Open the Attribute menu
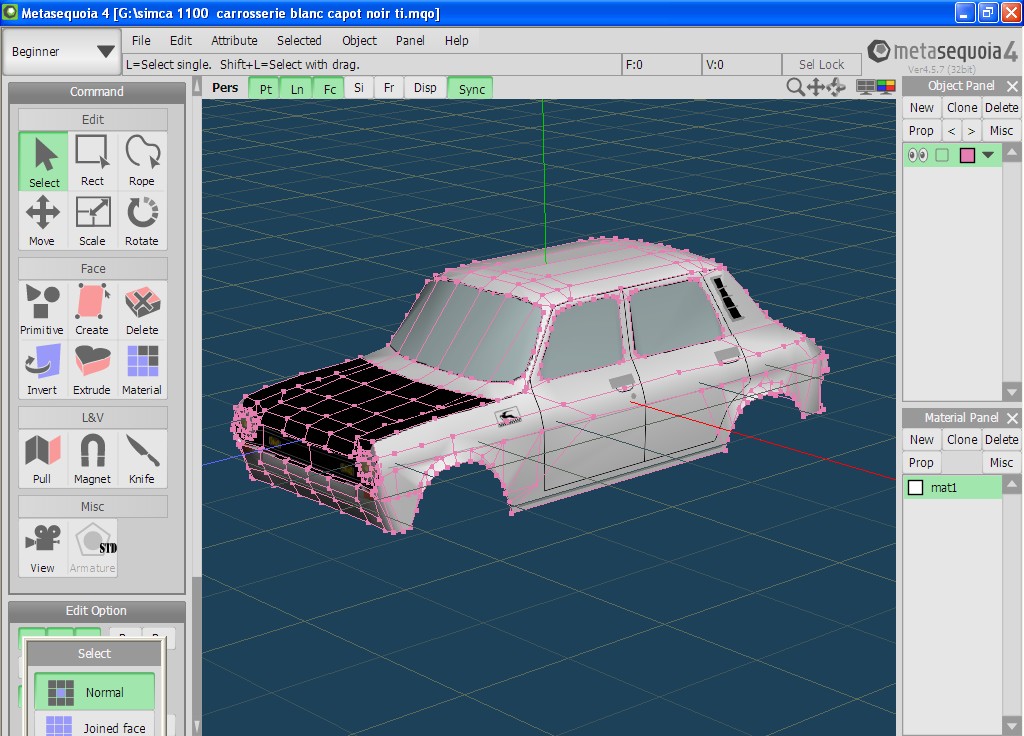The width and height of the screenshot is (1024, 736). (234, 40)
